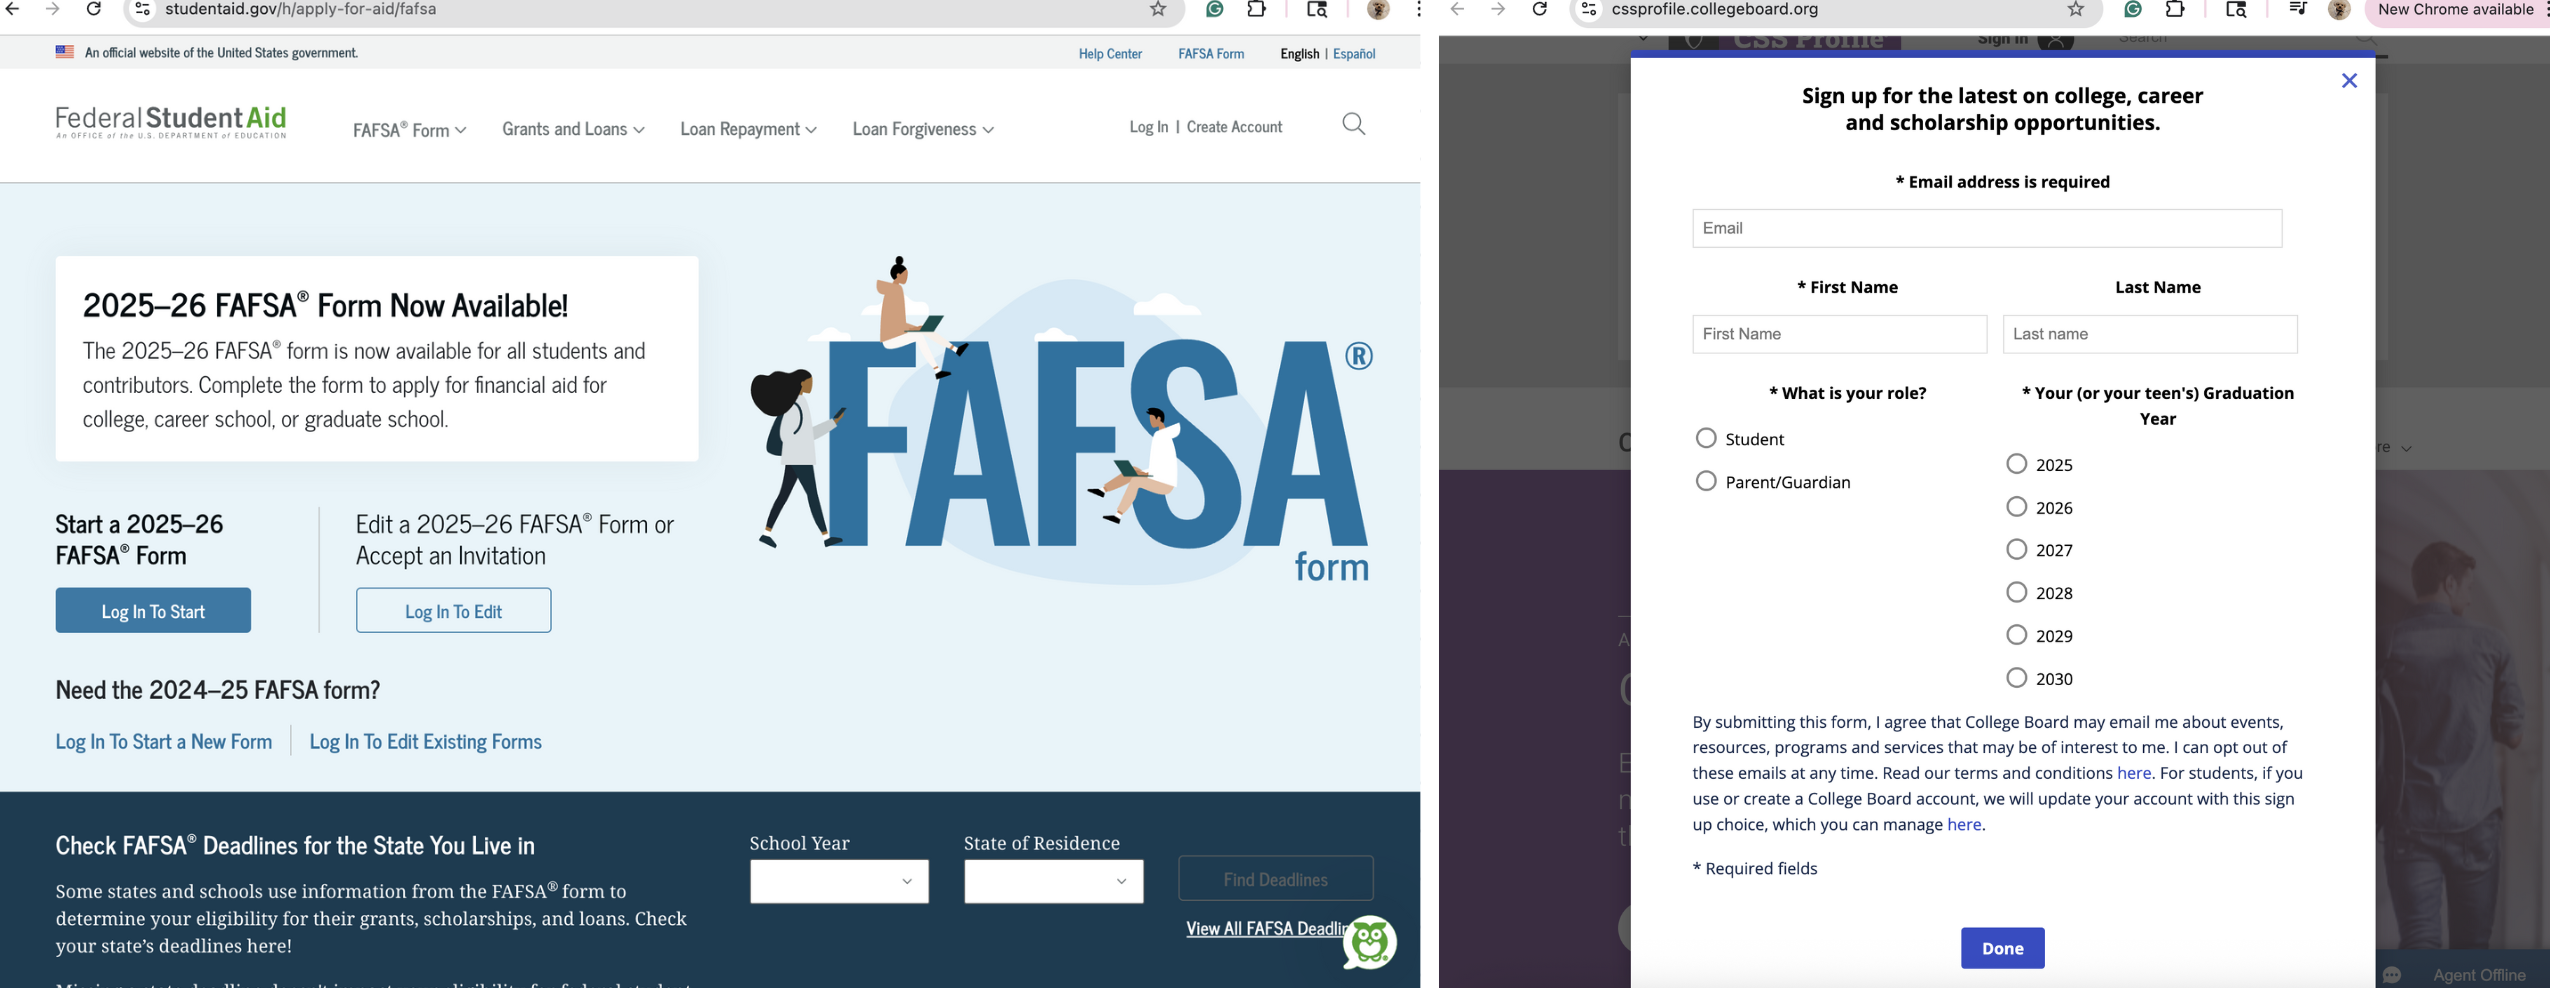The height and width of the screenshot is (988, 2550).
Task: Click the Federal Student Aid logo
Action: point(171,122)
